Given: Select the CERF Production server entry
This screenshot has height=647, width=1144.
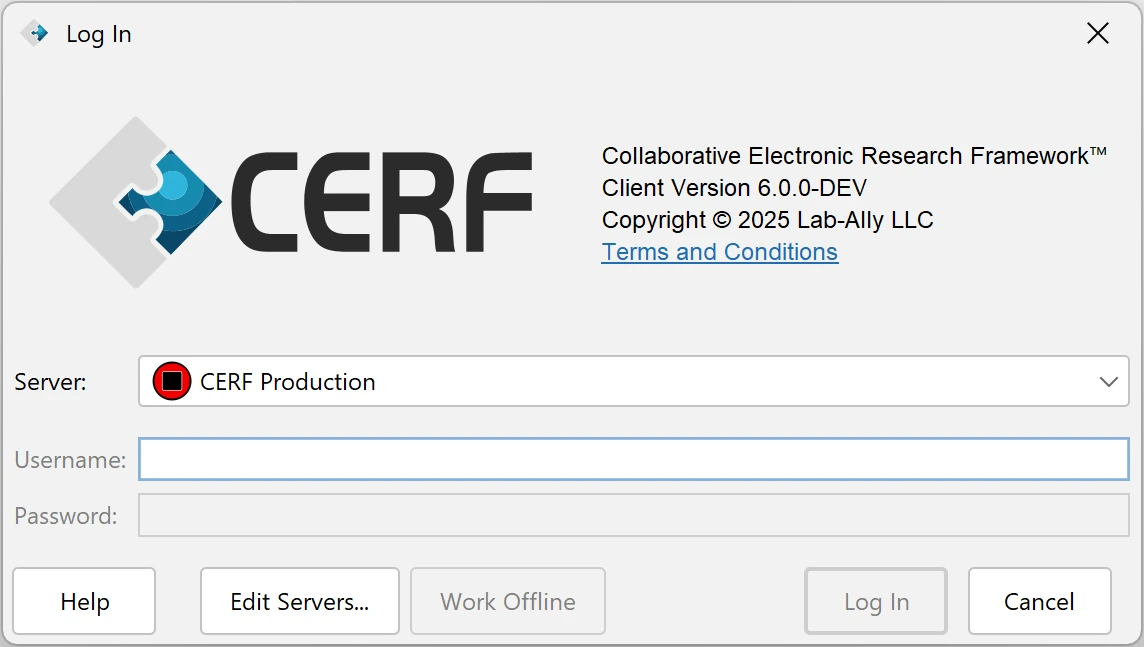Looking at the screenshot, I should tap(288, 382).
